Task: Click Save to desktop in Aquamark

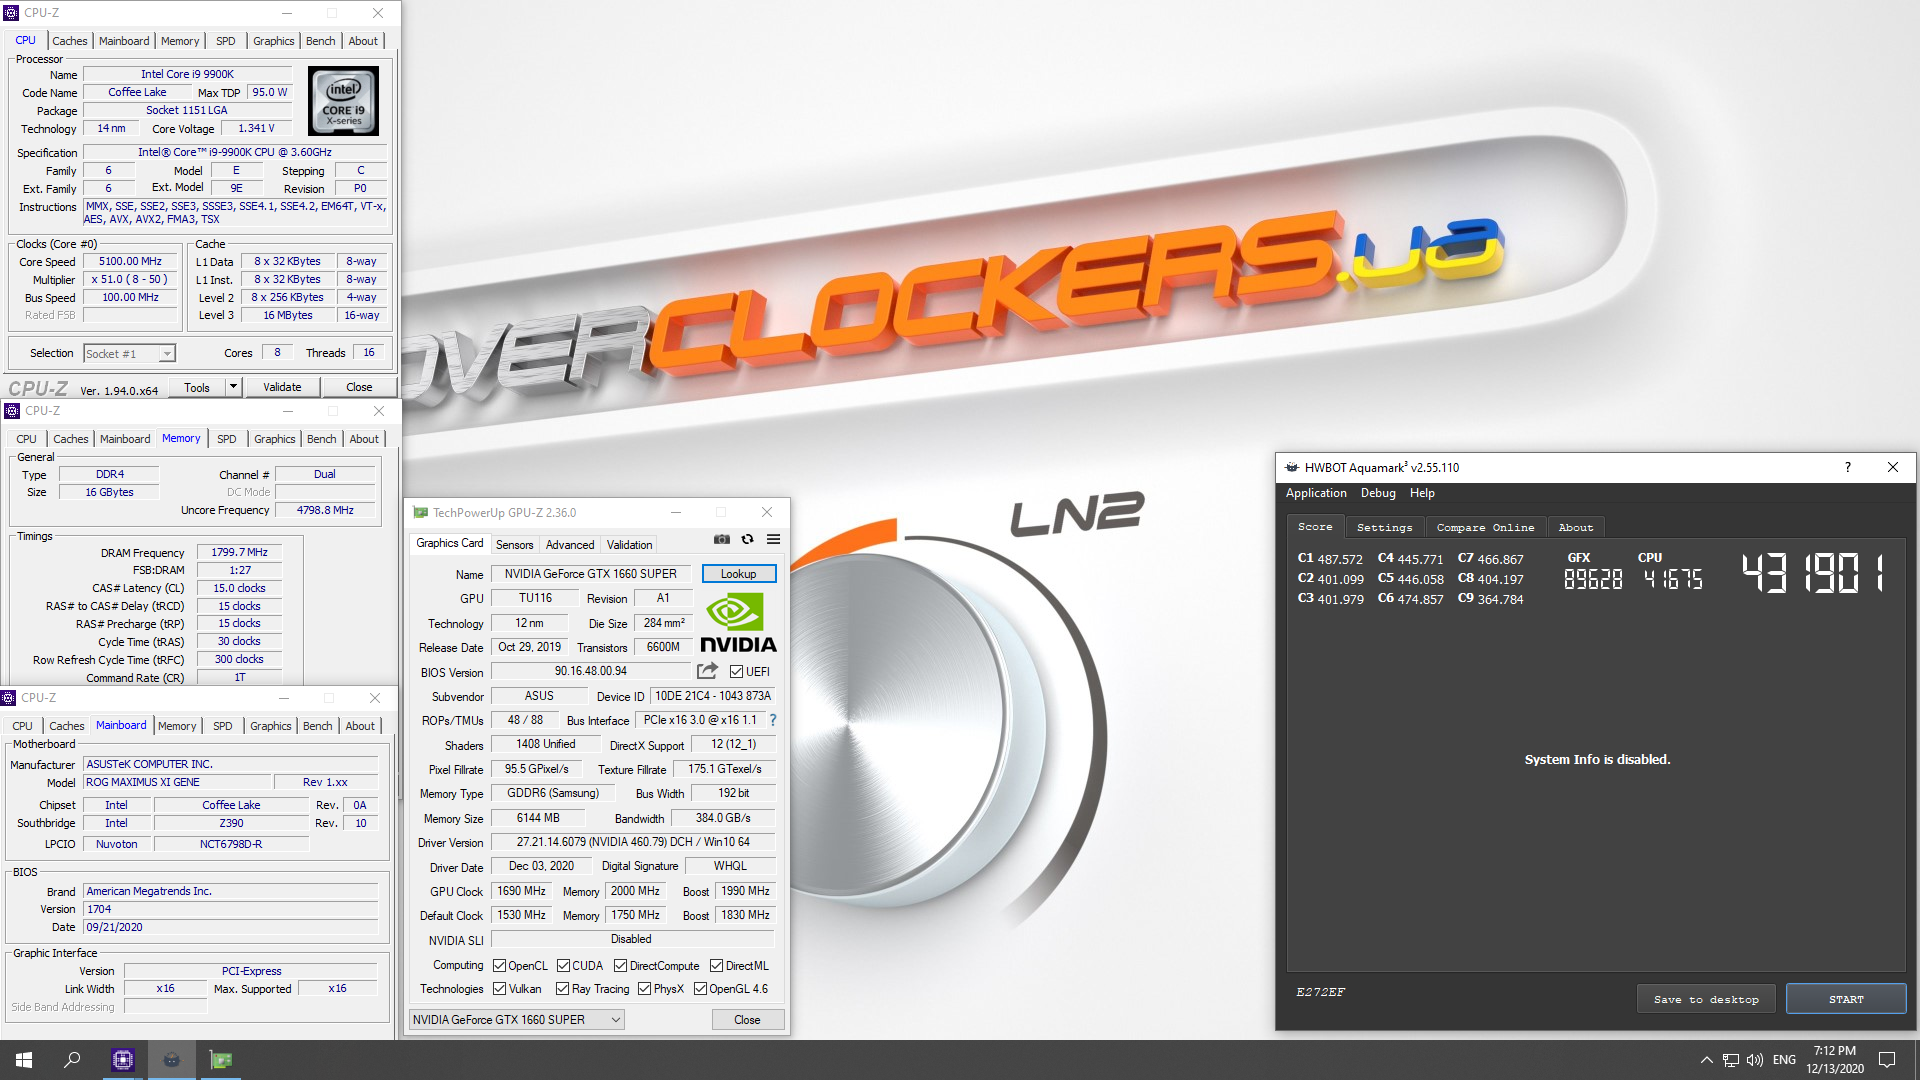Action: 1706,1000
